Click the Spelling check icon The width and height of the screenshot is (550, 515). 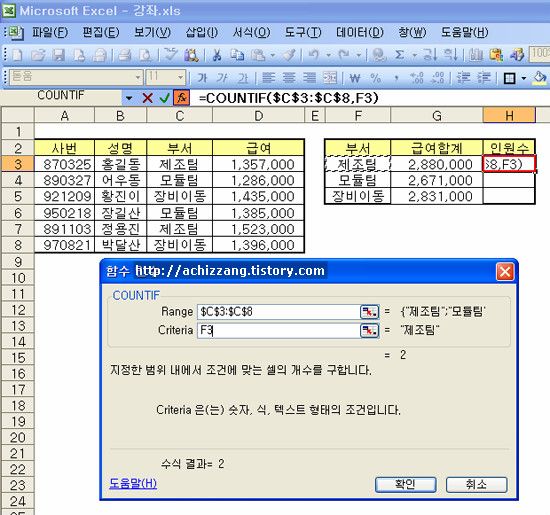tap(171, 55)
